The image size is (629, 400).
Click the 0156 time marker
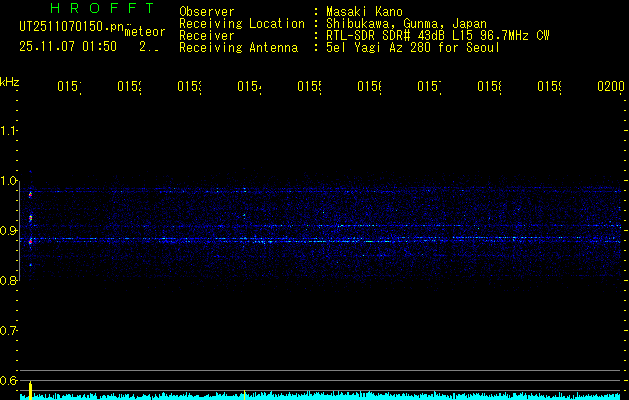[x=370, y=86]
